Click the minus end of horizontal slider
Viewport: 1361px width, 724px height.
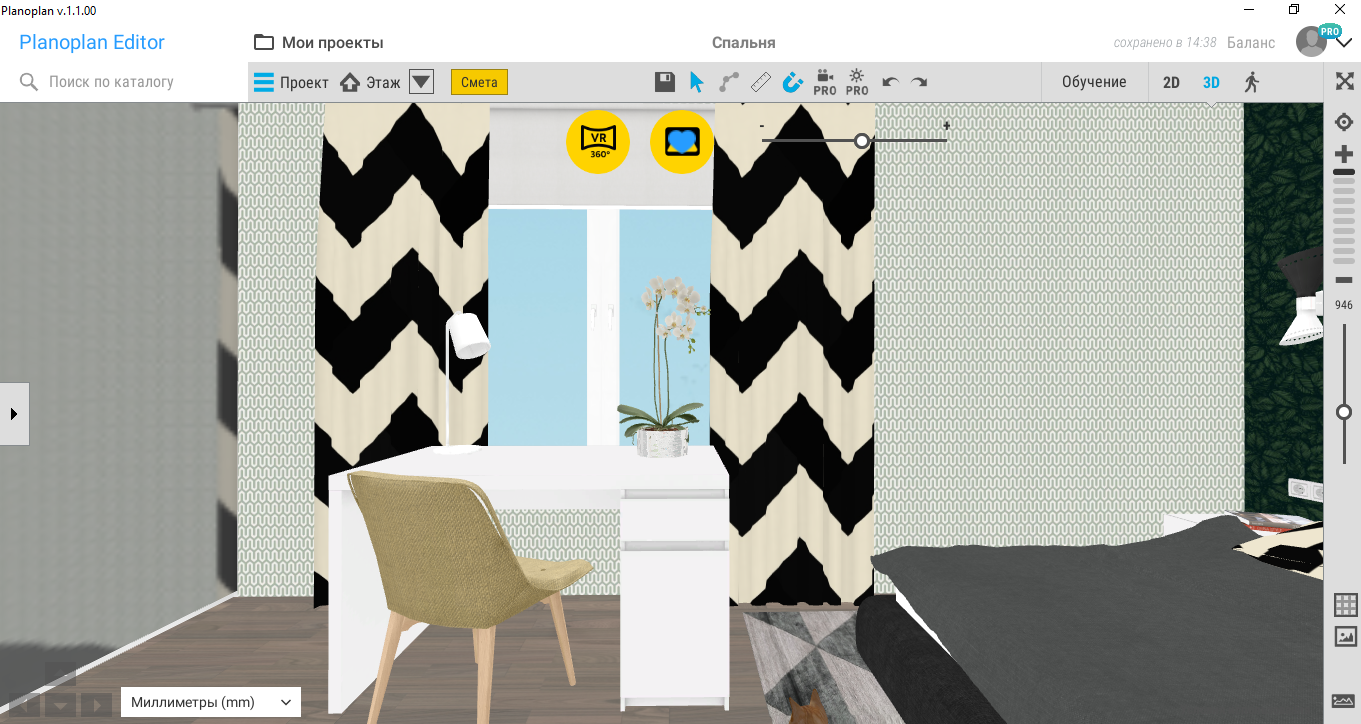[x=762, y=126]
